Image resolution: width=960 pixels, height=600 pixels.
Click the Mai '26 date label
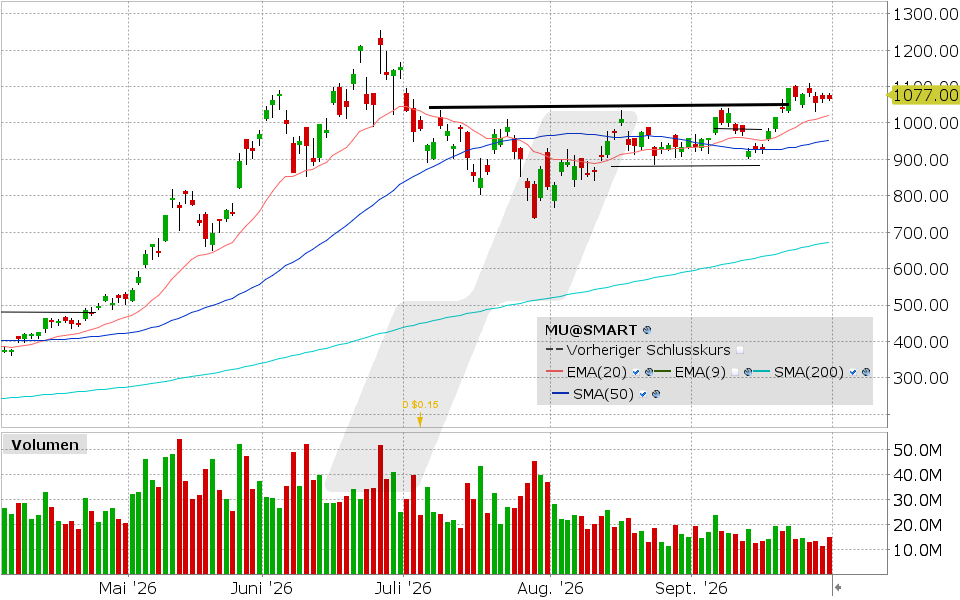[x=127, y=588]
